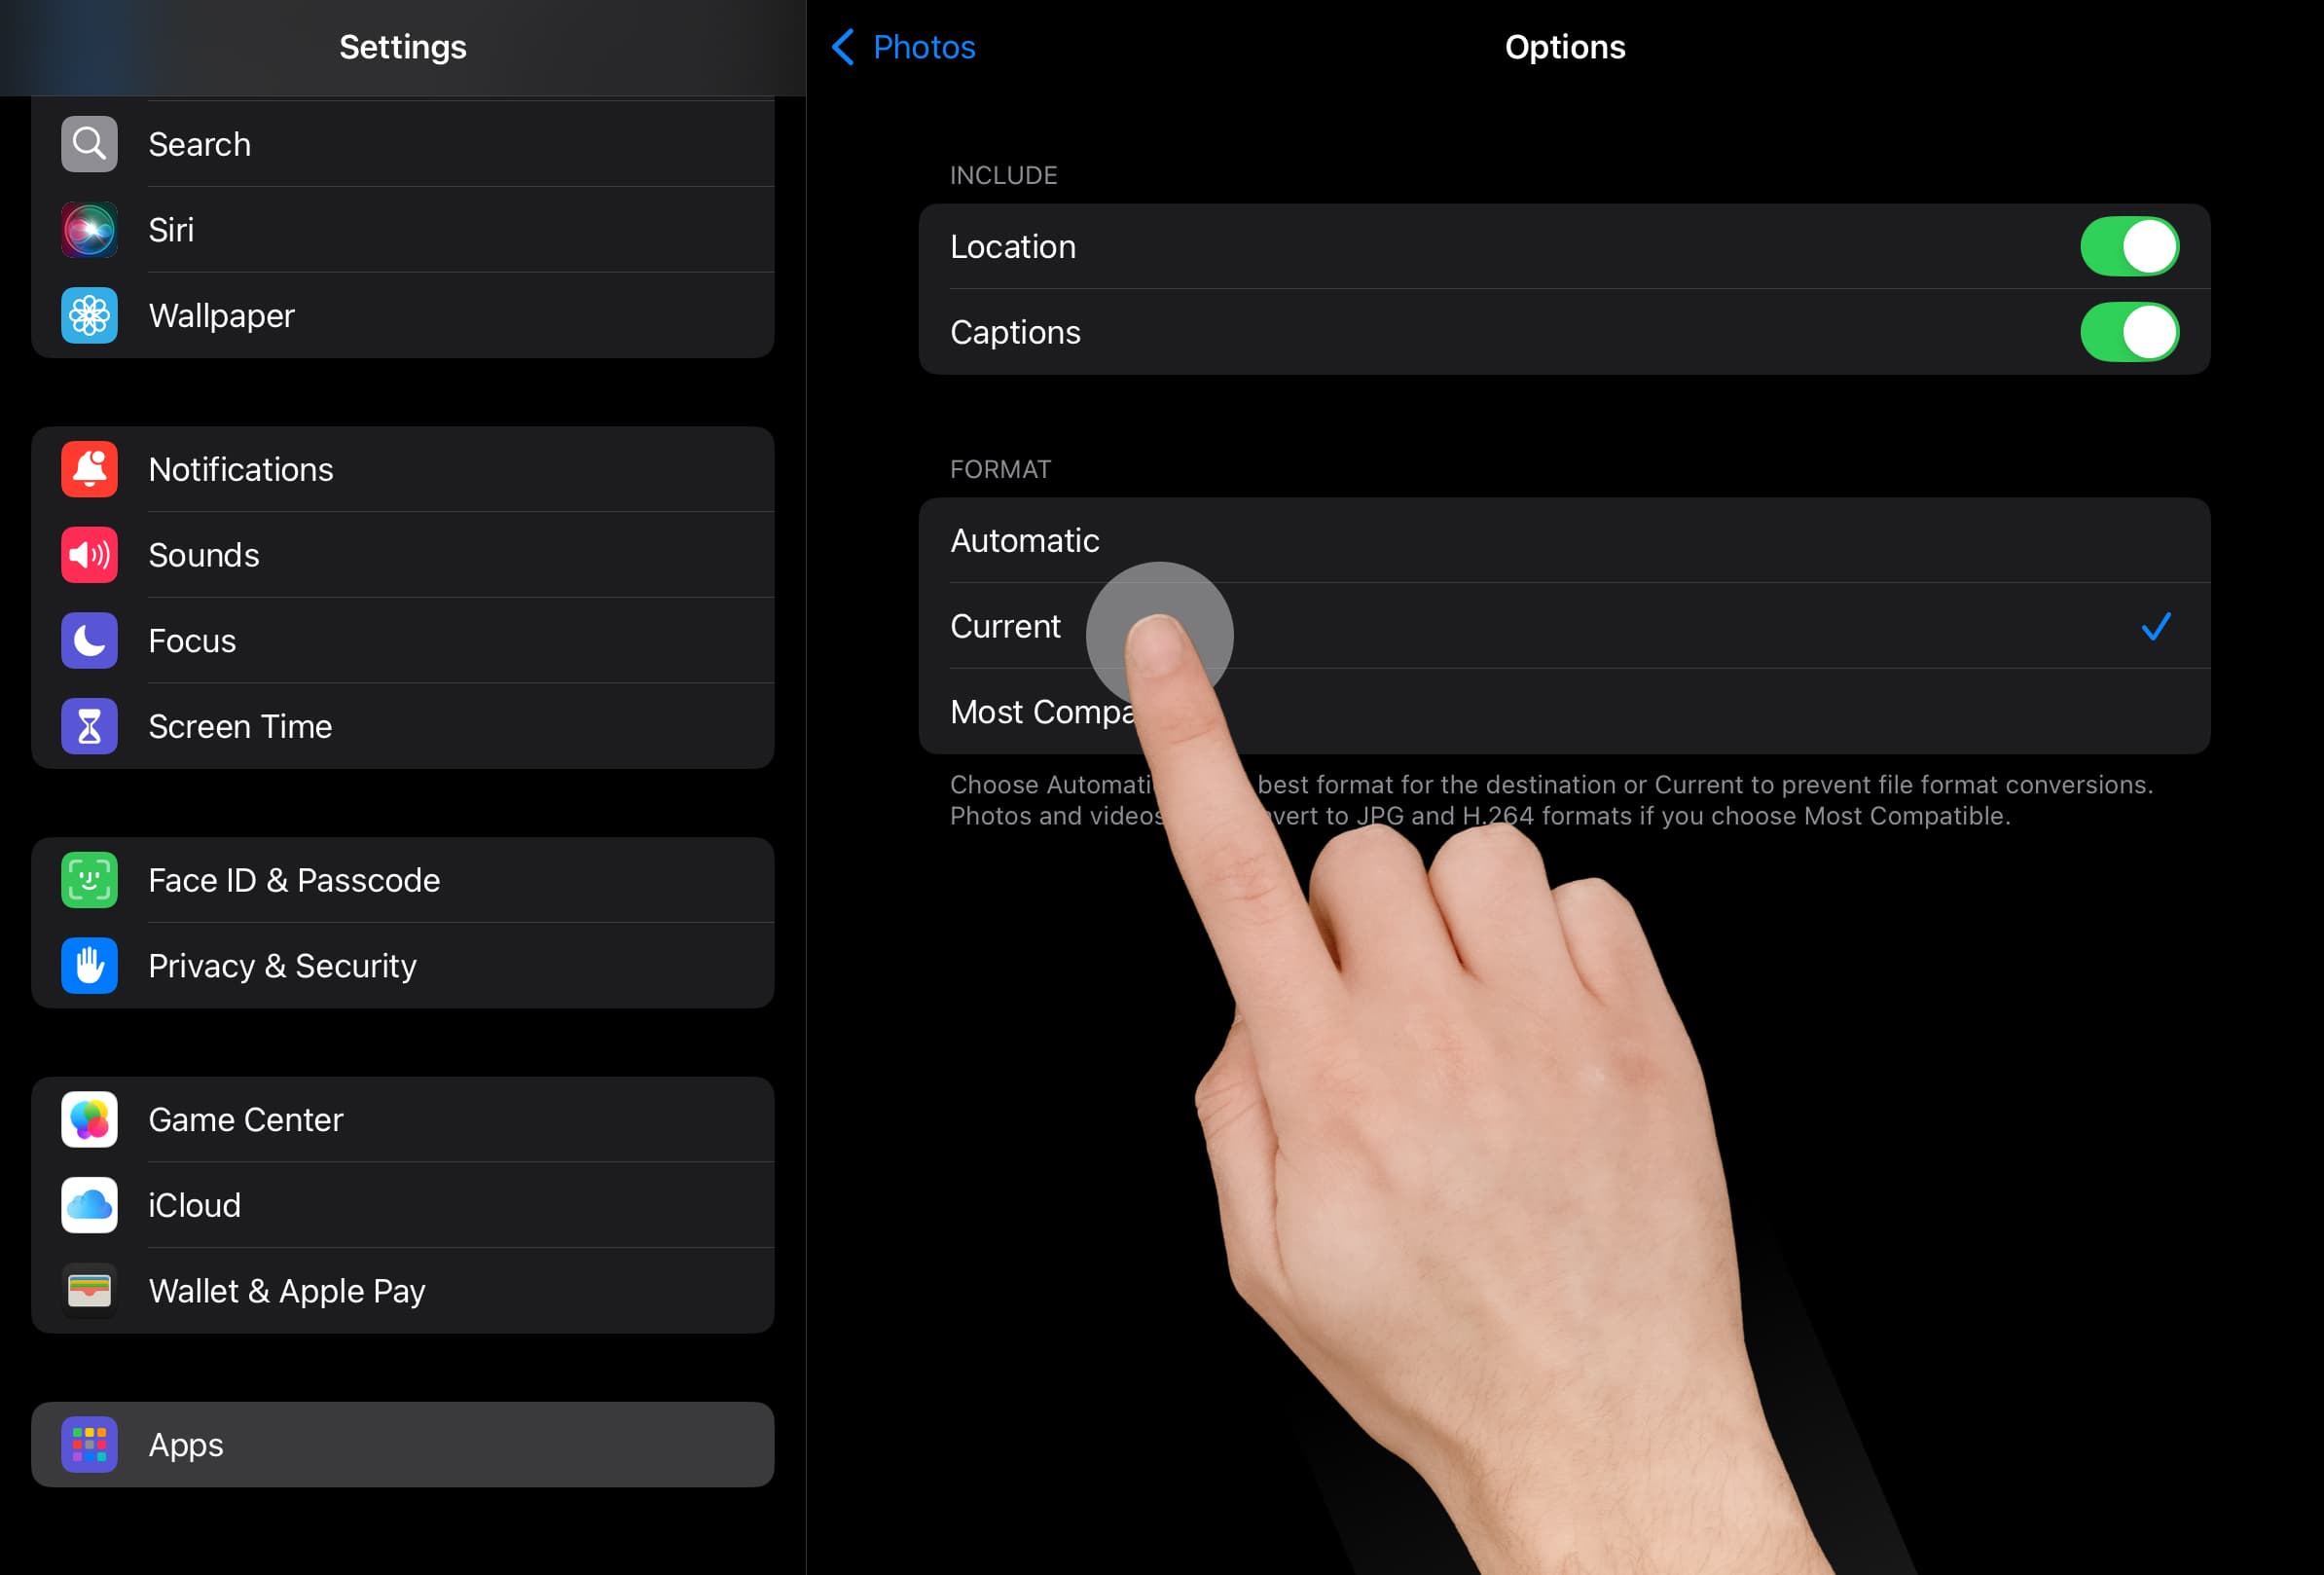This screenshot has width=2324, height=1575.
Task: Open Focus settings
Action: 192,640
